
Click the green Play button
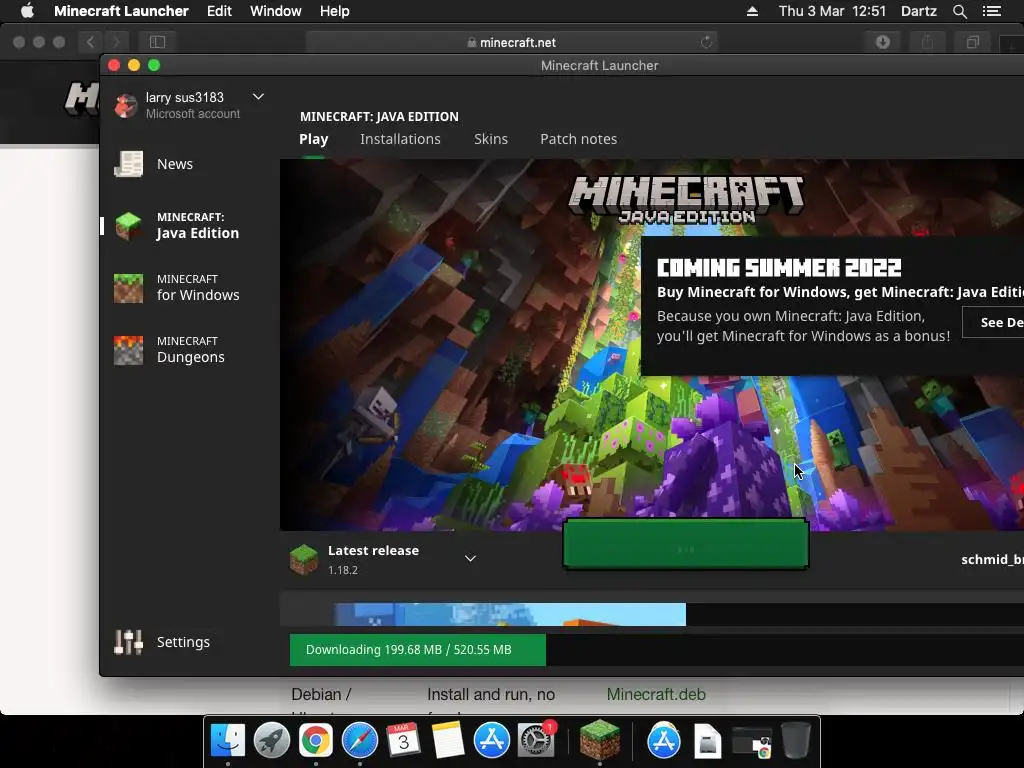(686, 544)
